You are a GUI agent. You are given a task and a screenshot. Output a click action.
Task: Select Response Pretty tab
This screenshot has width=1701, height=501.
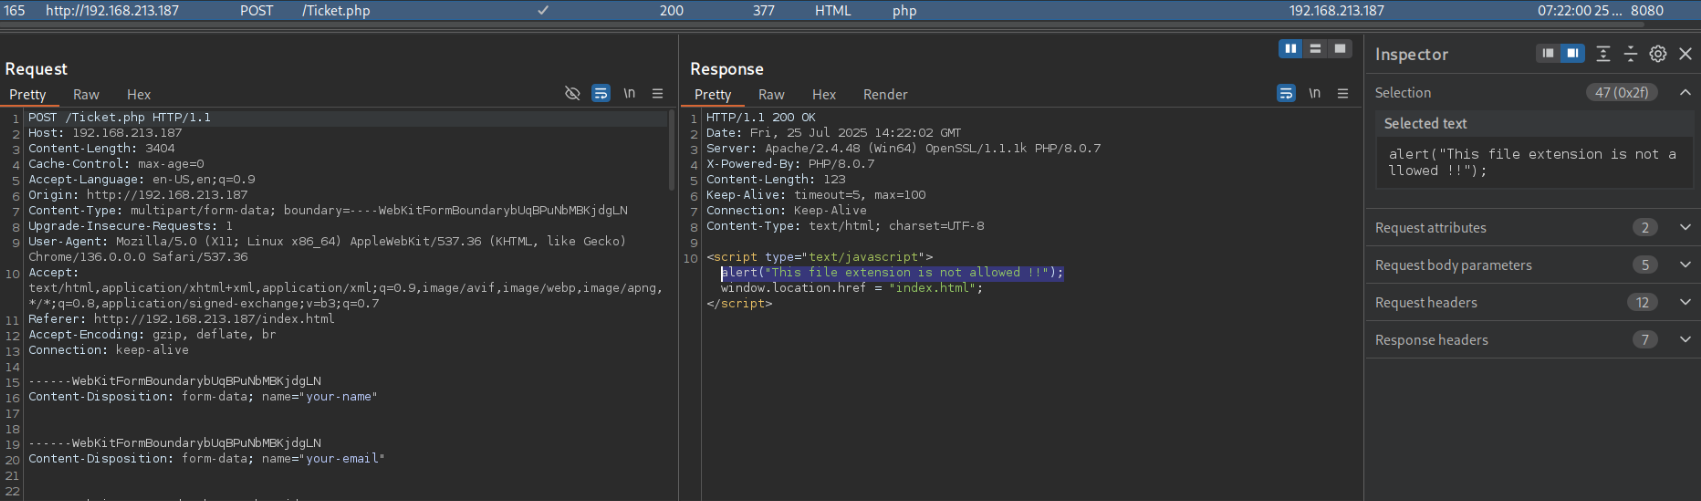coord(713,94)
